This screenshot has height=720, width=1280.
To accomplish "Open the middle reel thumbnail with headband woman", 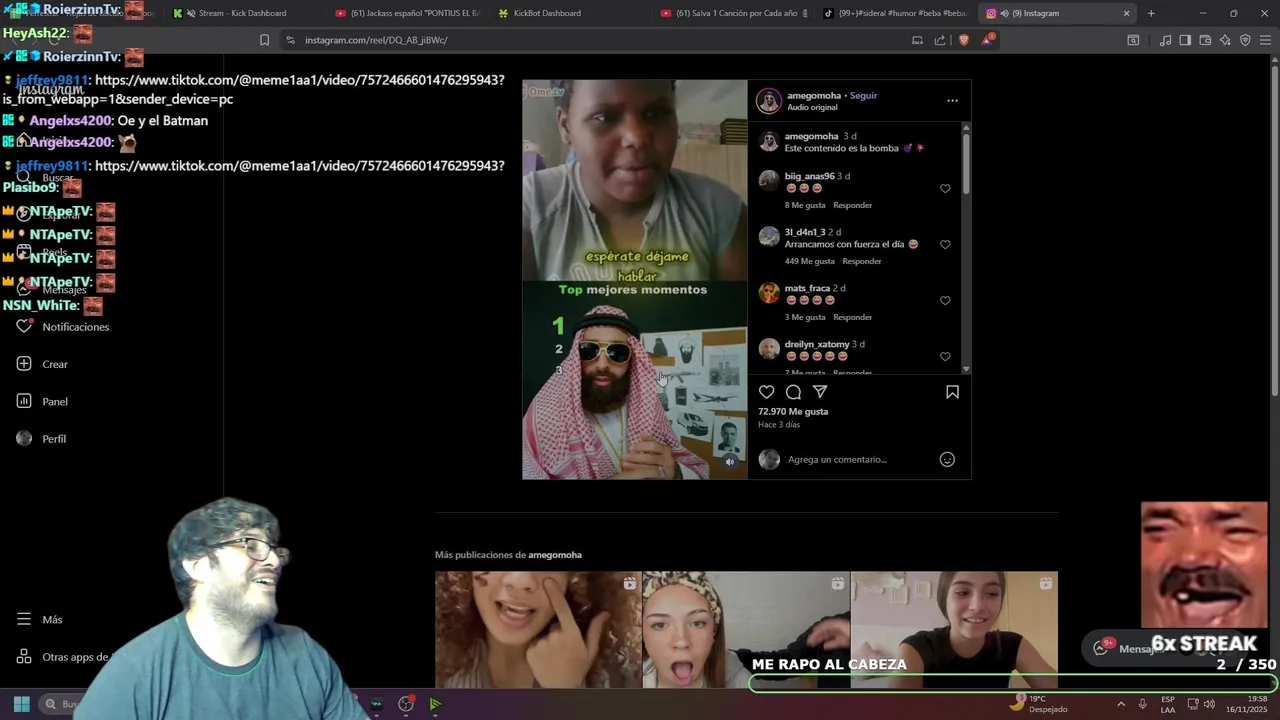I will 746,629.
